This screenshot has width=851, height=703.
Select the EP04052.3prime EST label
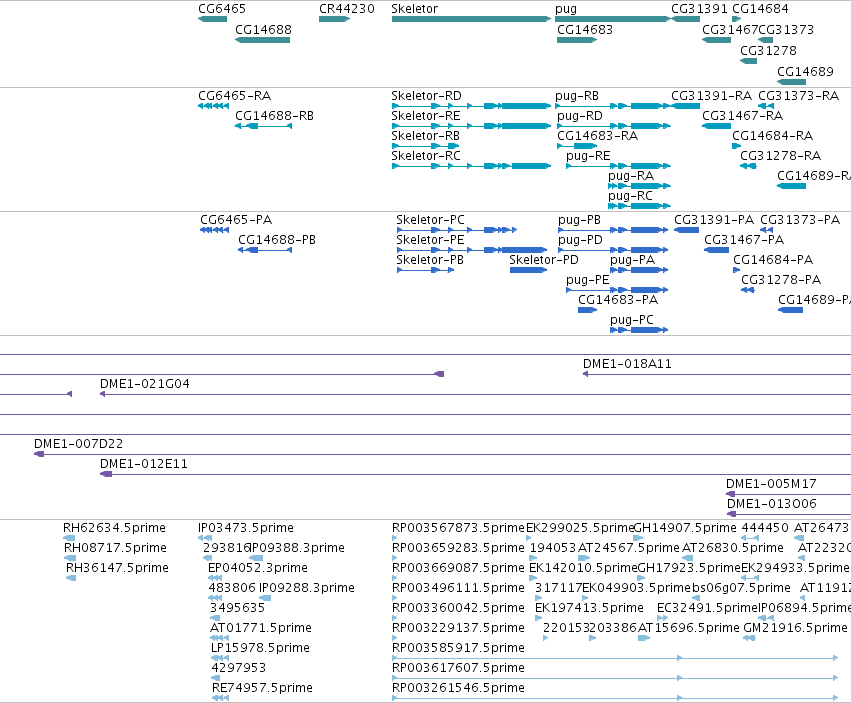point(258,568)
